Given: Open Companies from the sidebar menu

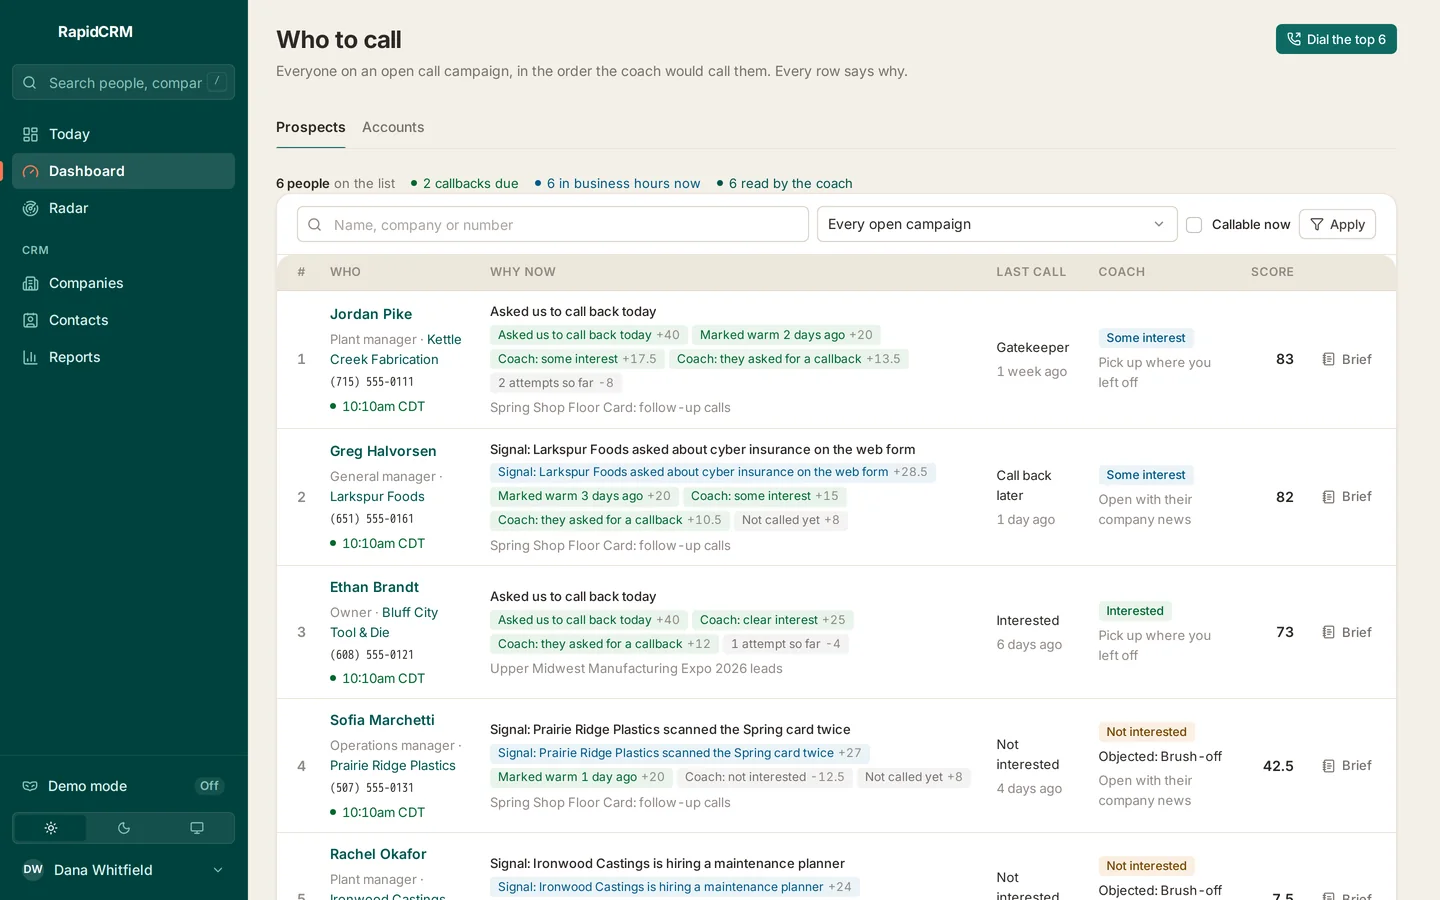Looking at the screenshot, I should point(124,283).
